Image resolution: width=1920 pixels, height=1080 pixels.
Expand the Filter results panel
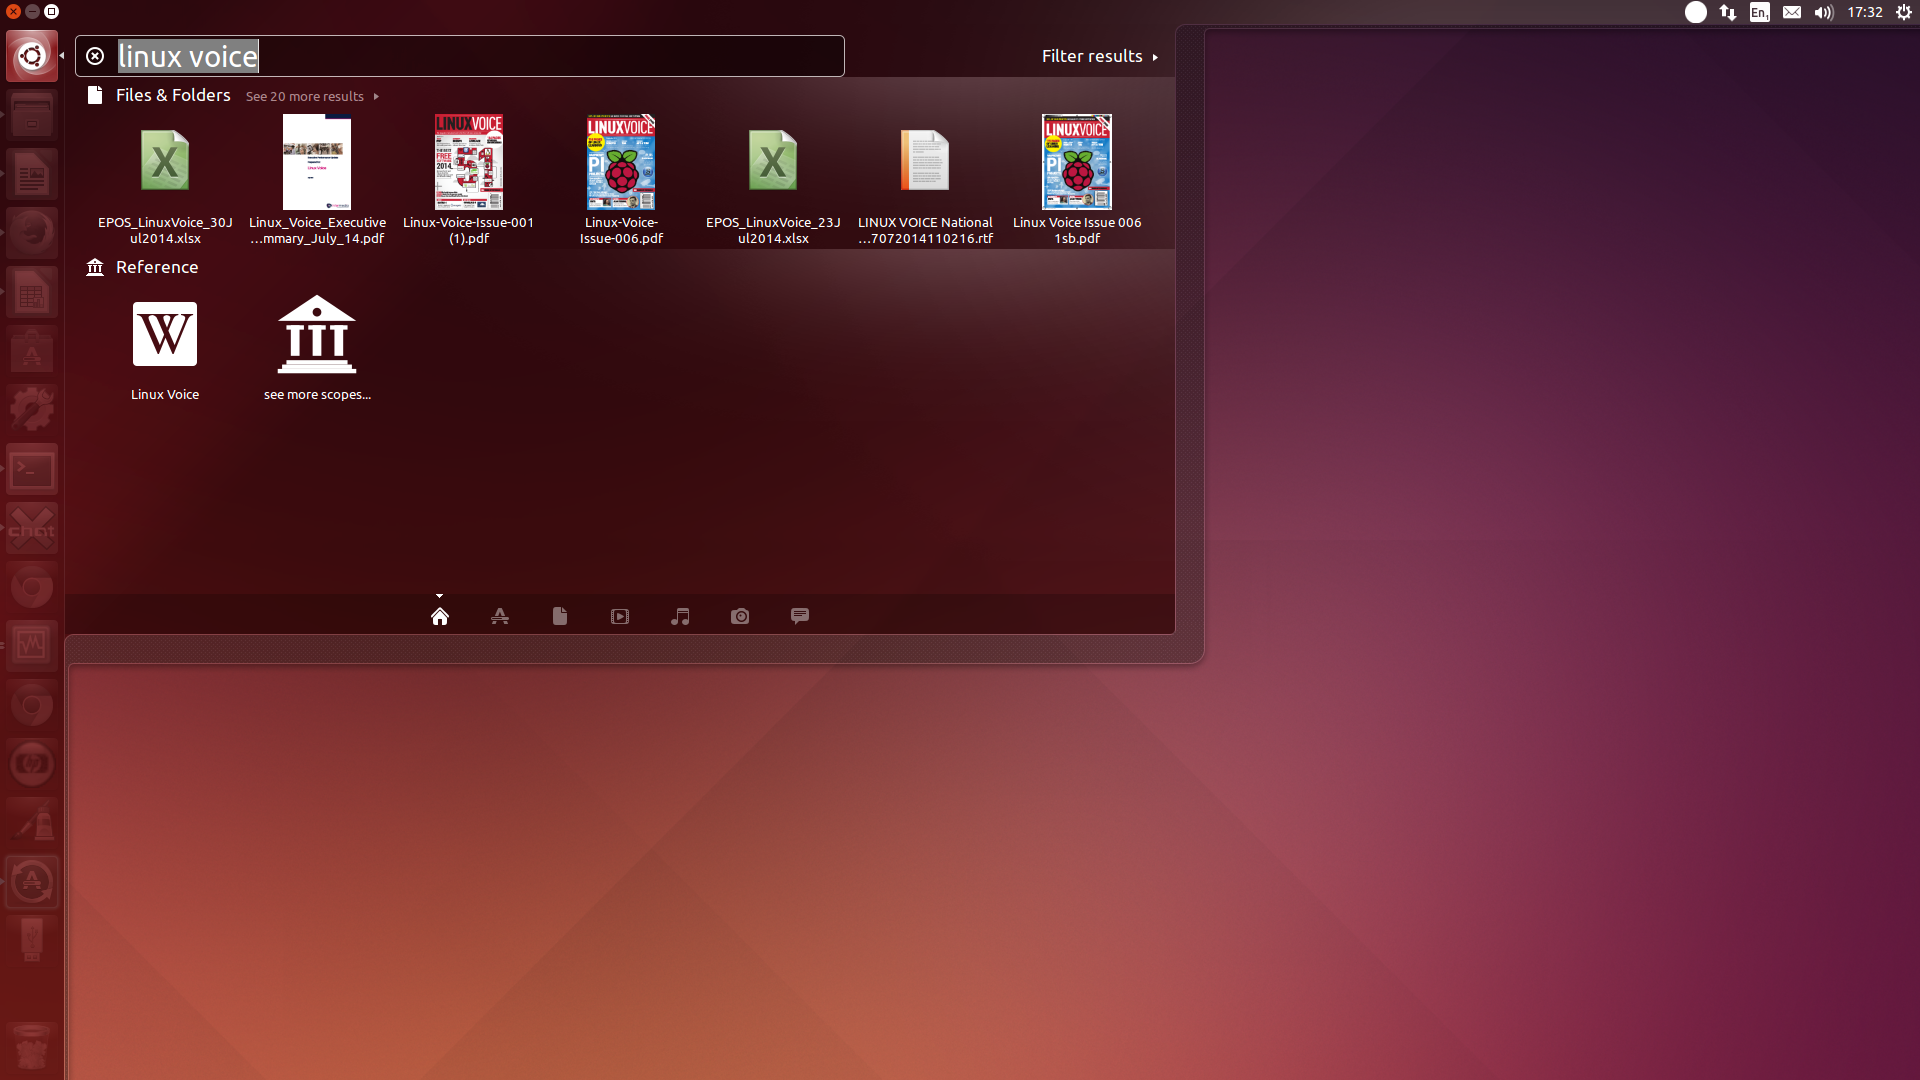[1099, 56]
